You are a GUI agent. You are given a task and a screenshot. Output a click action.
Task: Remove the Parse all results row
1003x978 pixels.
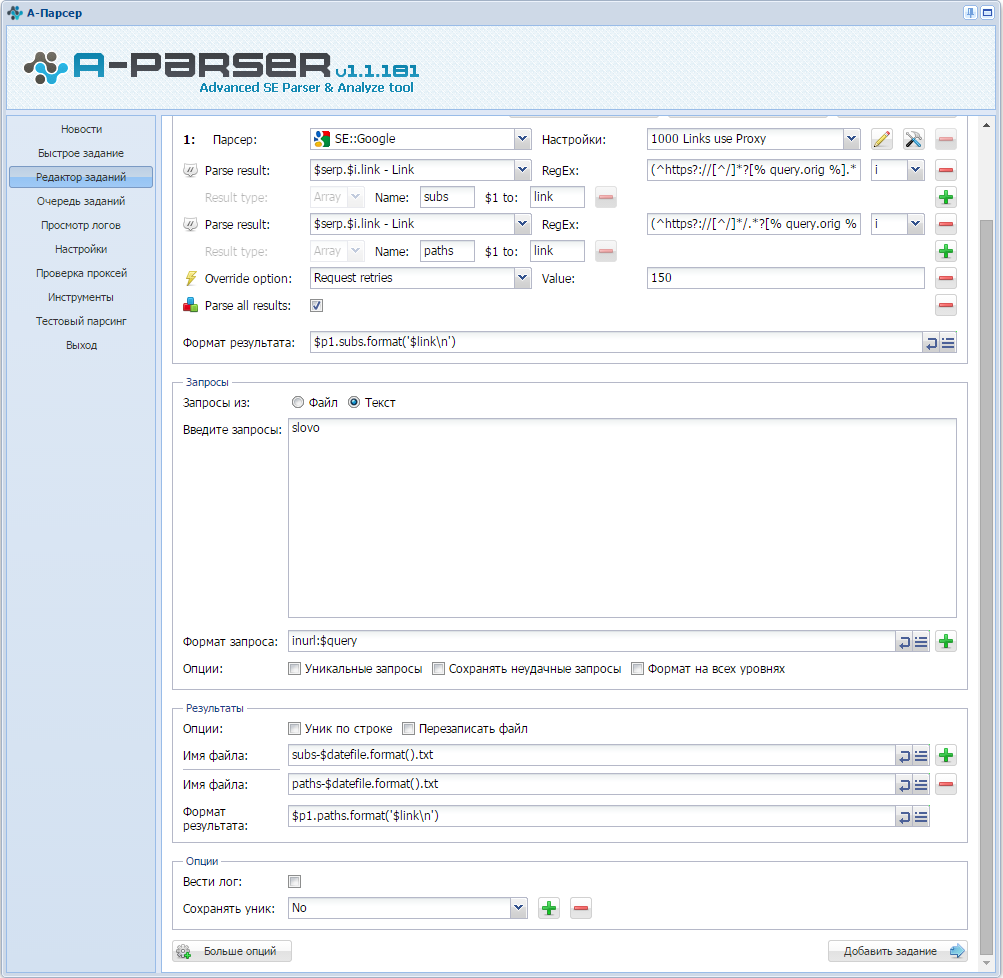945,306
